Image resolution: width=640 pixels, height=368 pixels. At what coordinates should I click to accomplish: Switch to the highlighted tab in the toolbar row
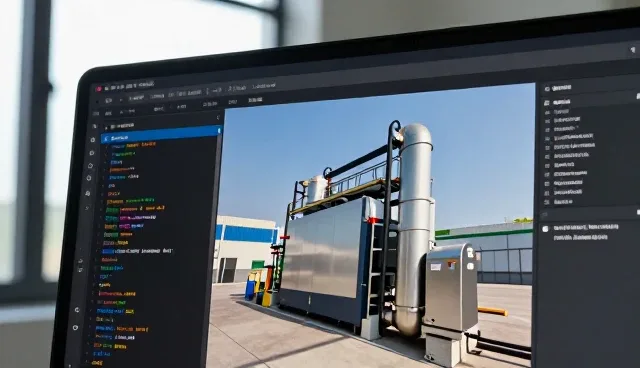(x=136, y=98)
